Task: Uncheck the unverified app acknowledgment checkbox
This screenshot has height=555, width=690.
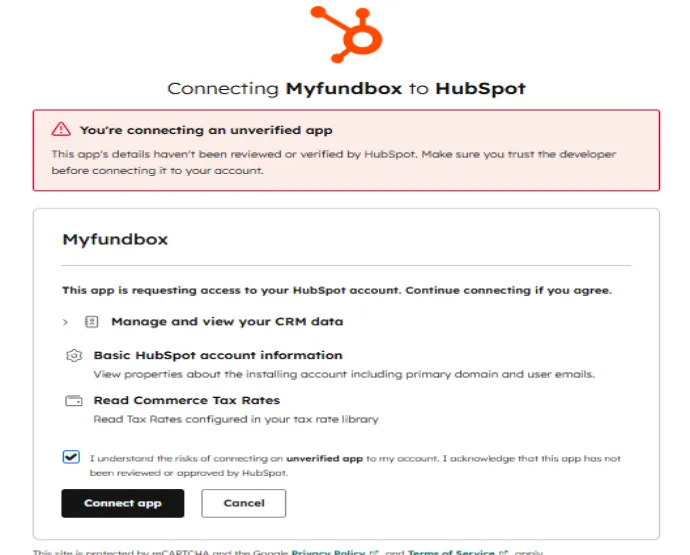Action: 71,457
